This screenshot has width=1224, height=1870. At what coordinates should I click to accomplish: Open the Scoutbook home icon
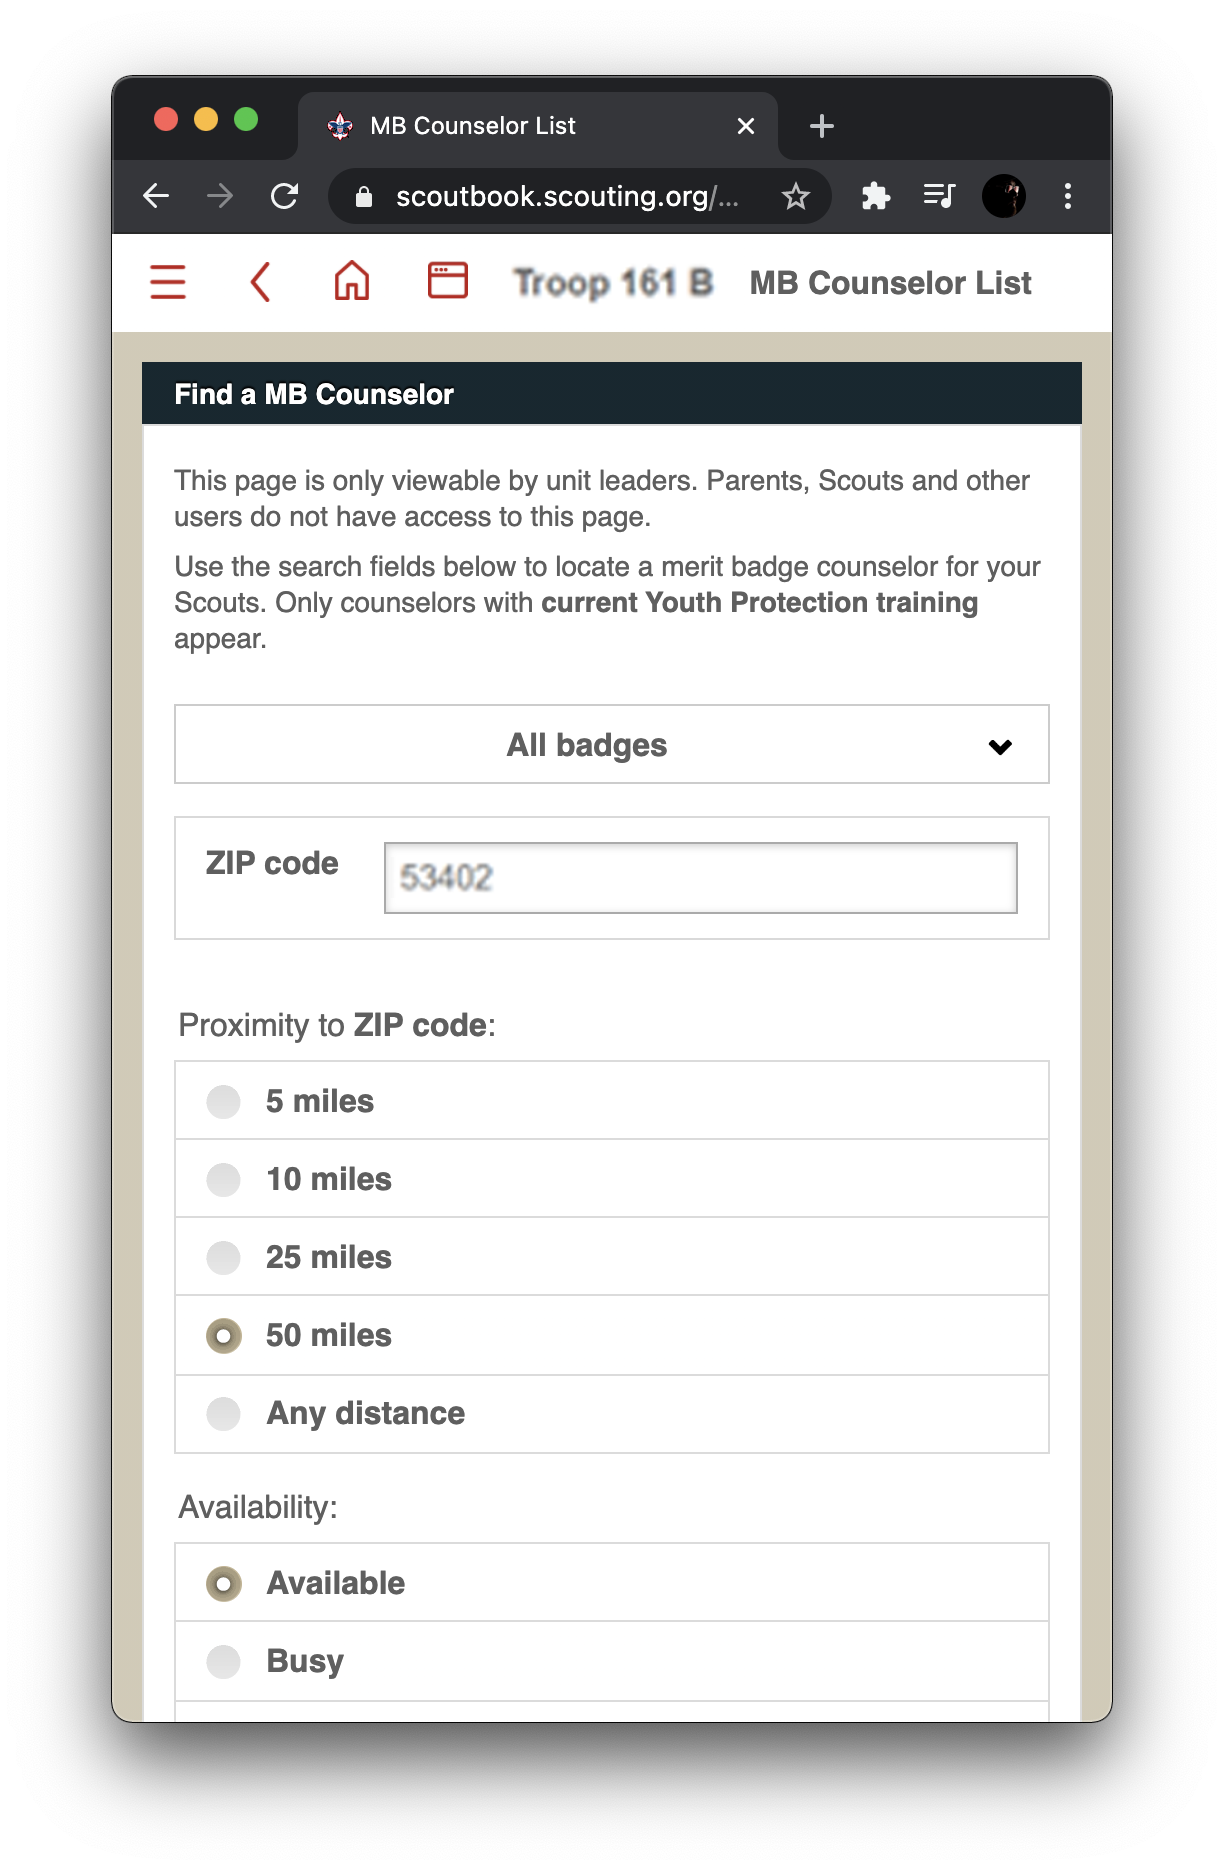click(352, 281)
